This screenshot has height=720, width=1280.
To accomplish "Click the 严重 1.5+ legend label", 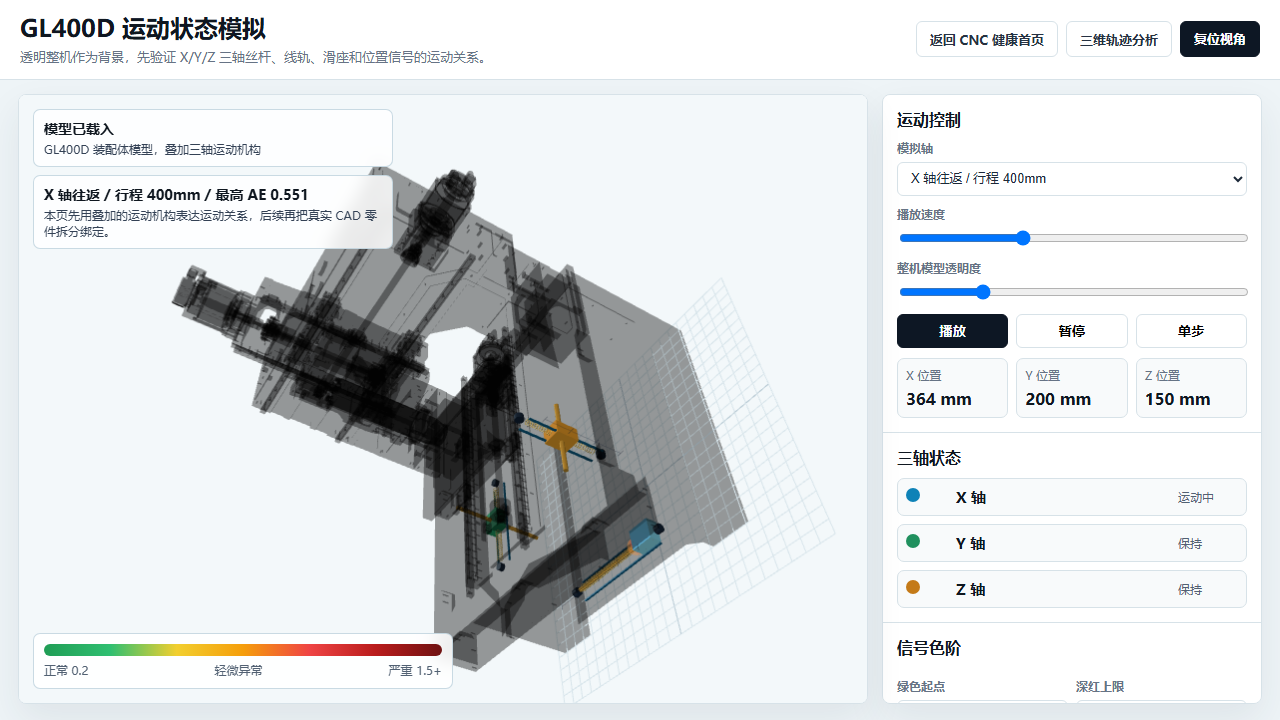I will pos(415,671).
